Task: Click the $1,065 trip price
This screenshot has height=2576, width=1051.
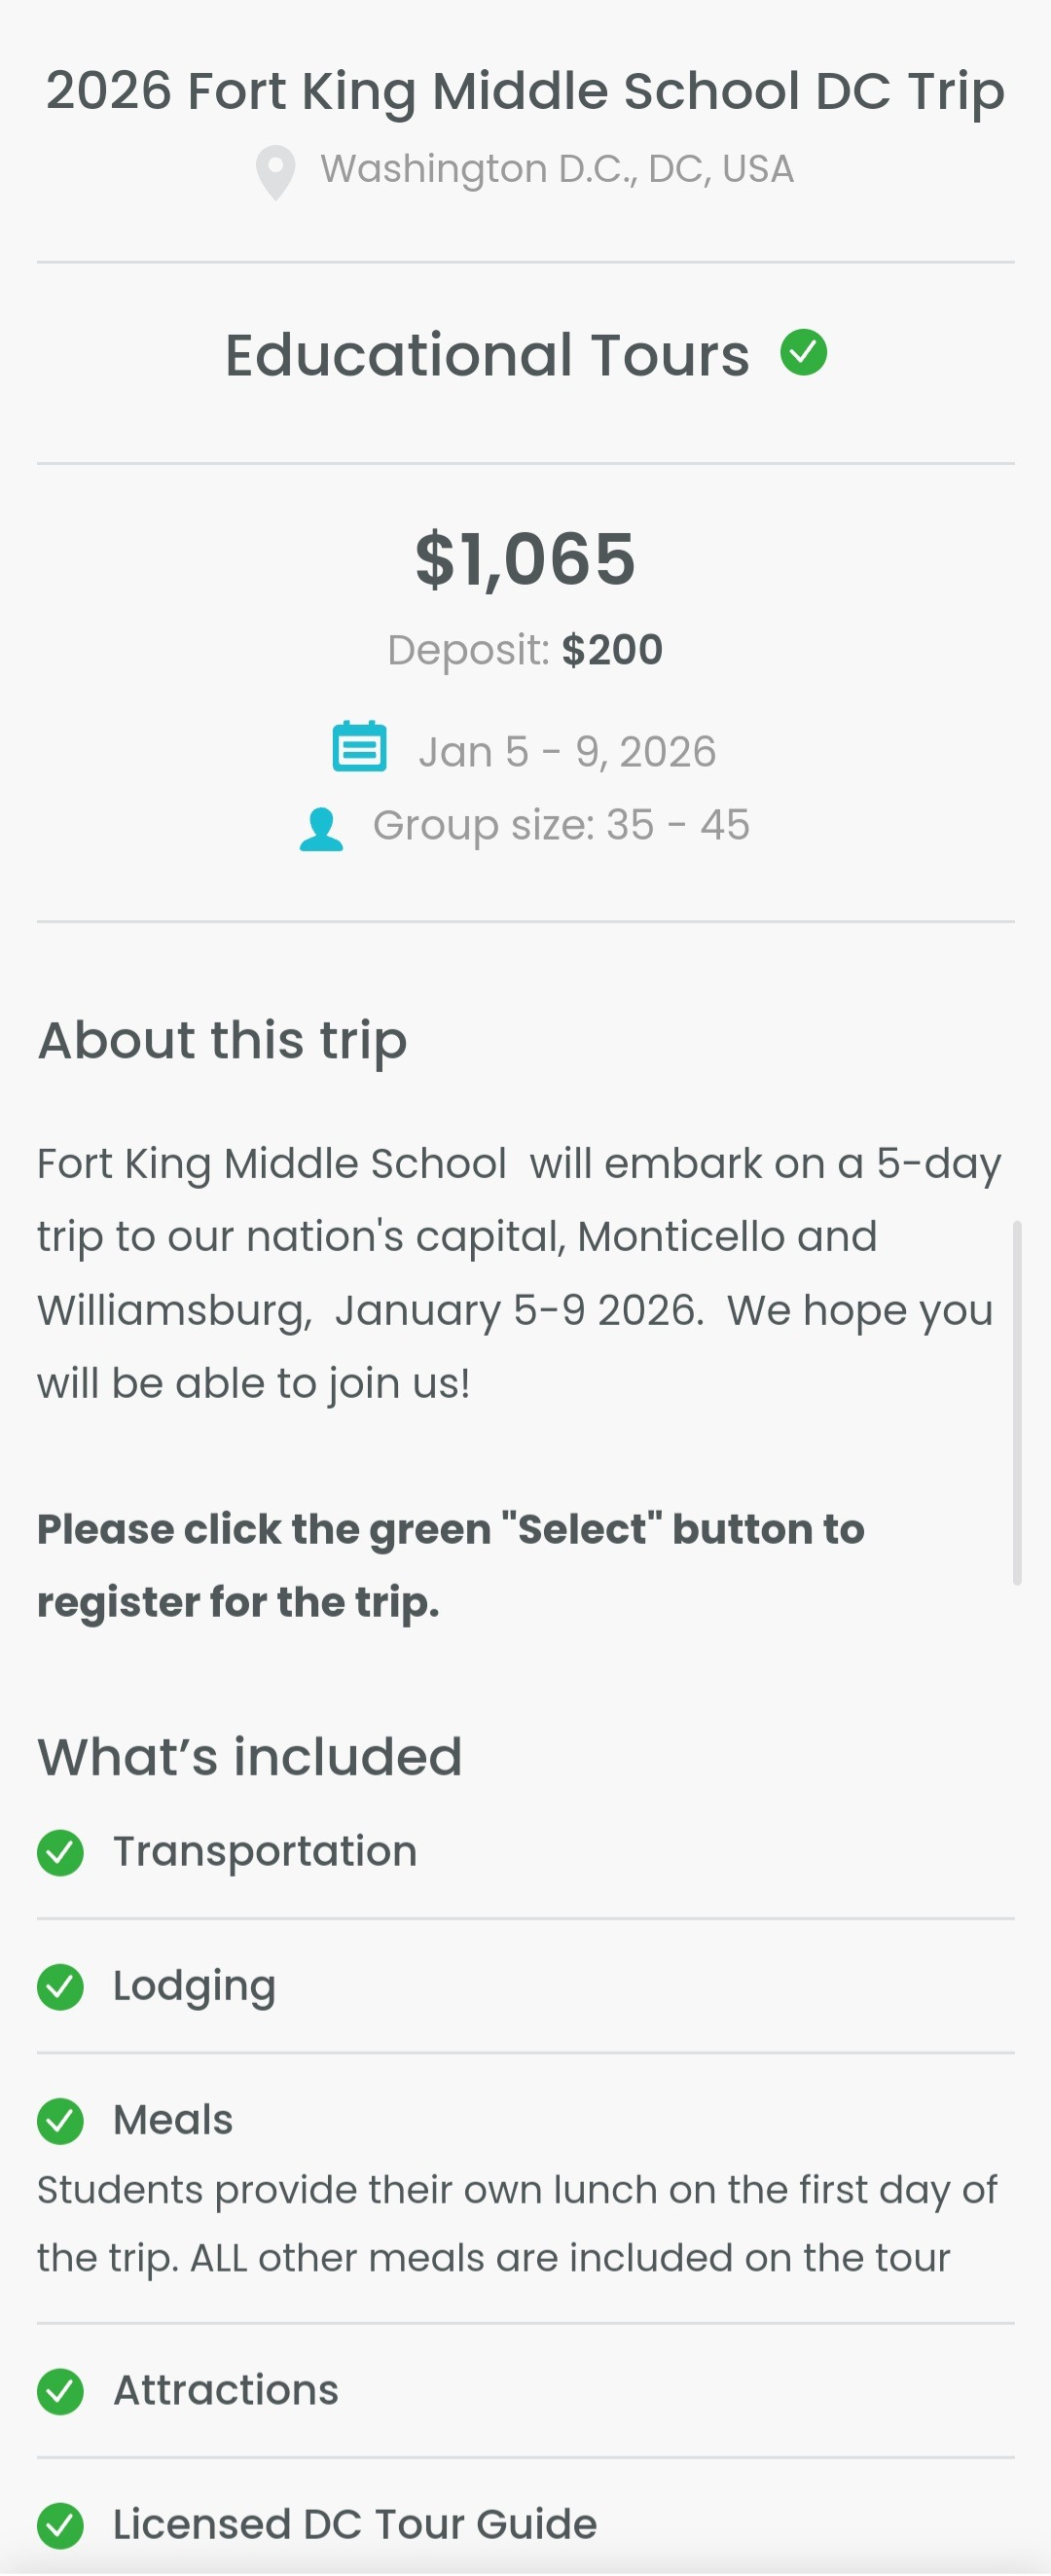Action: [525, 559]
